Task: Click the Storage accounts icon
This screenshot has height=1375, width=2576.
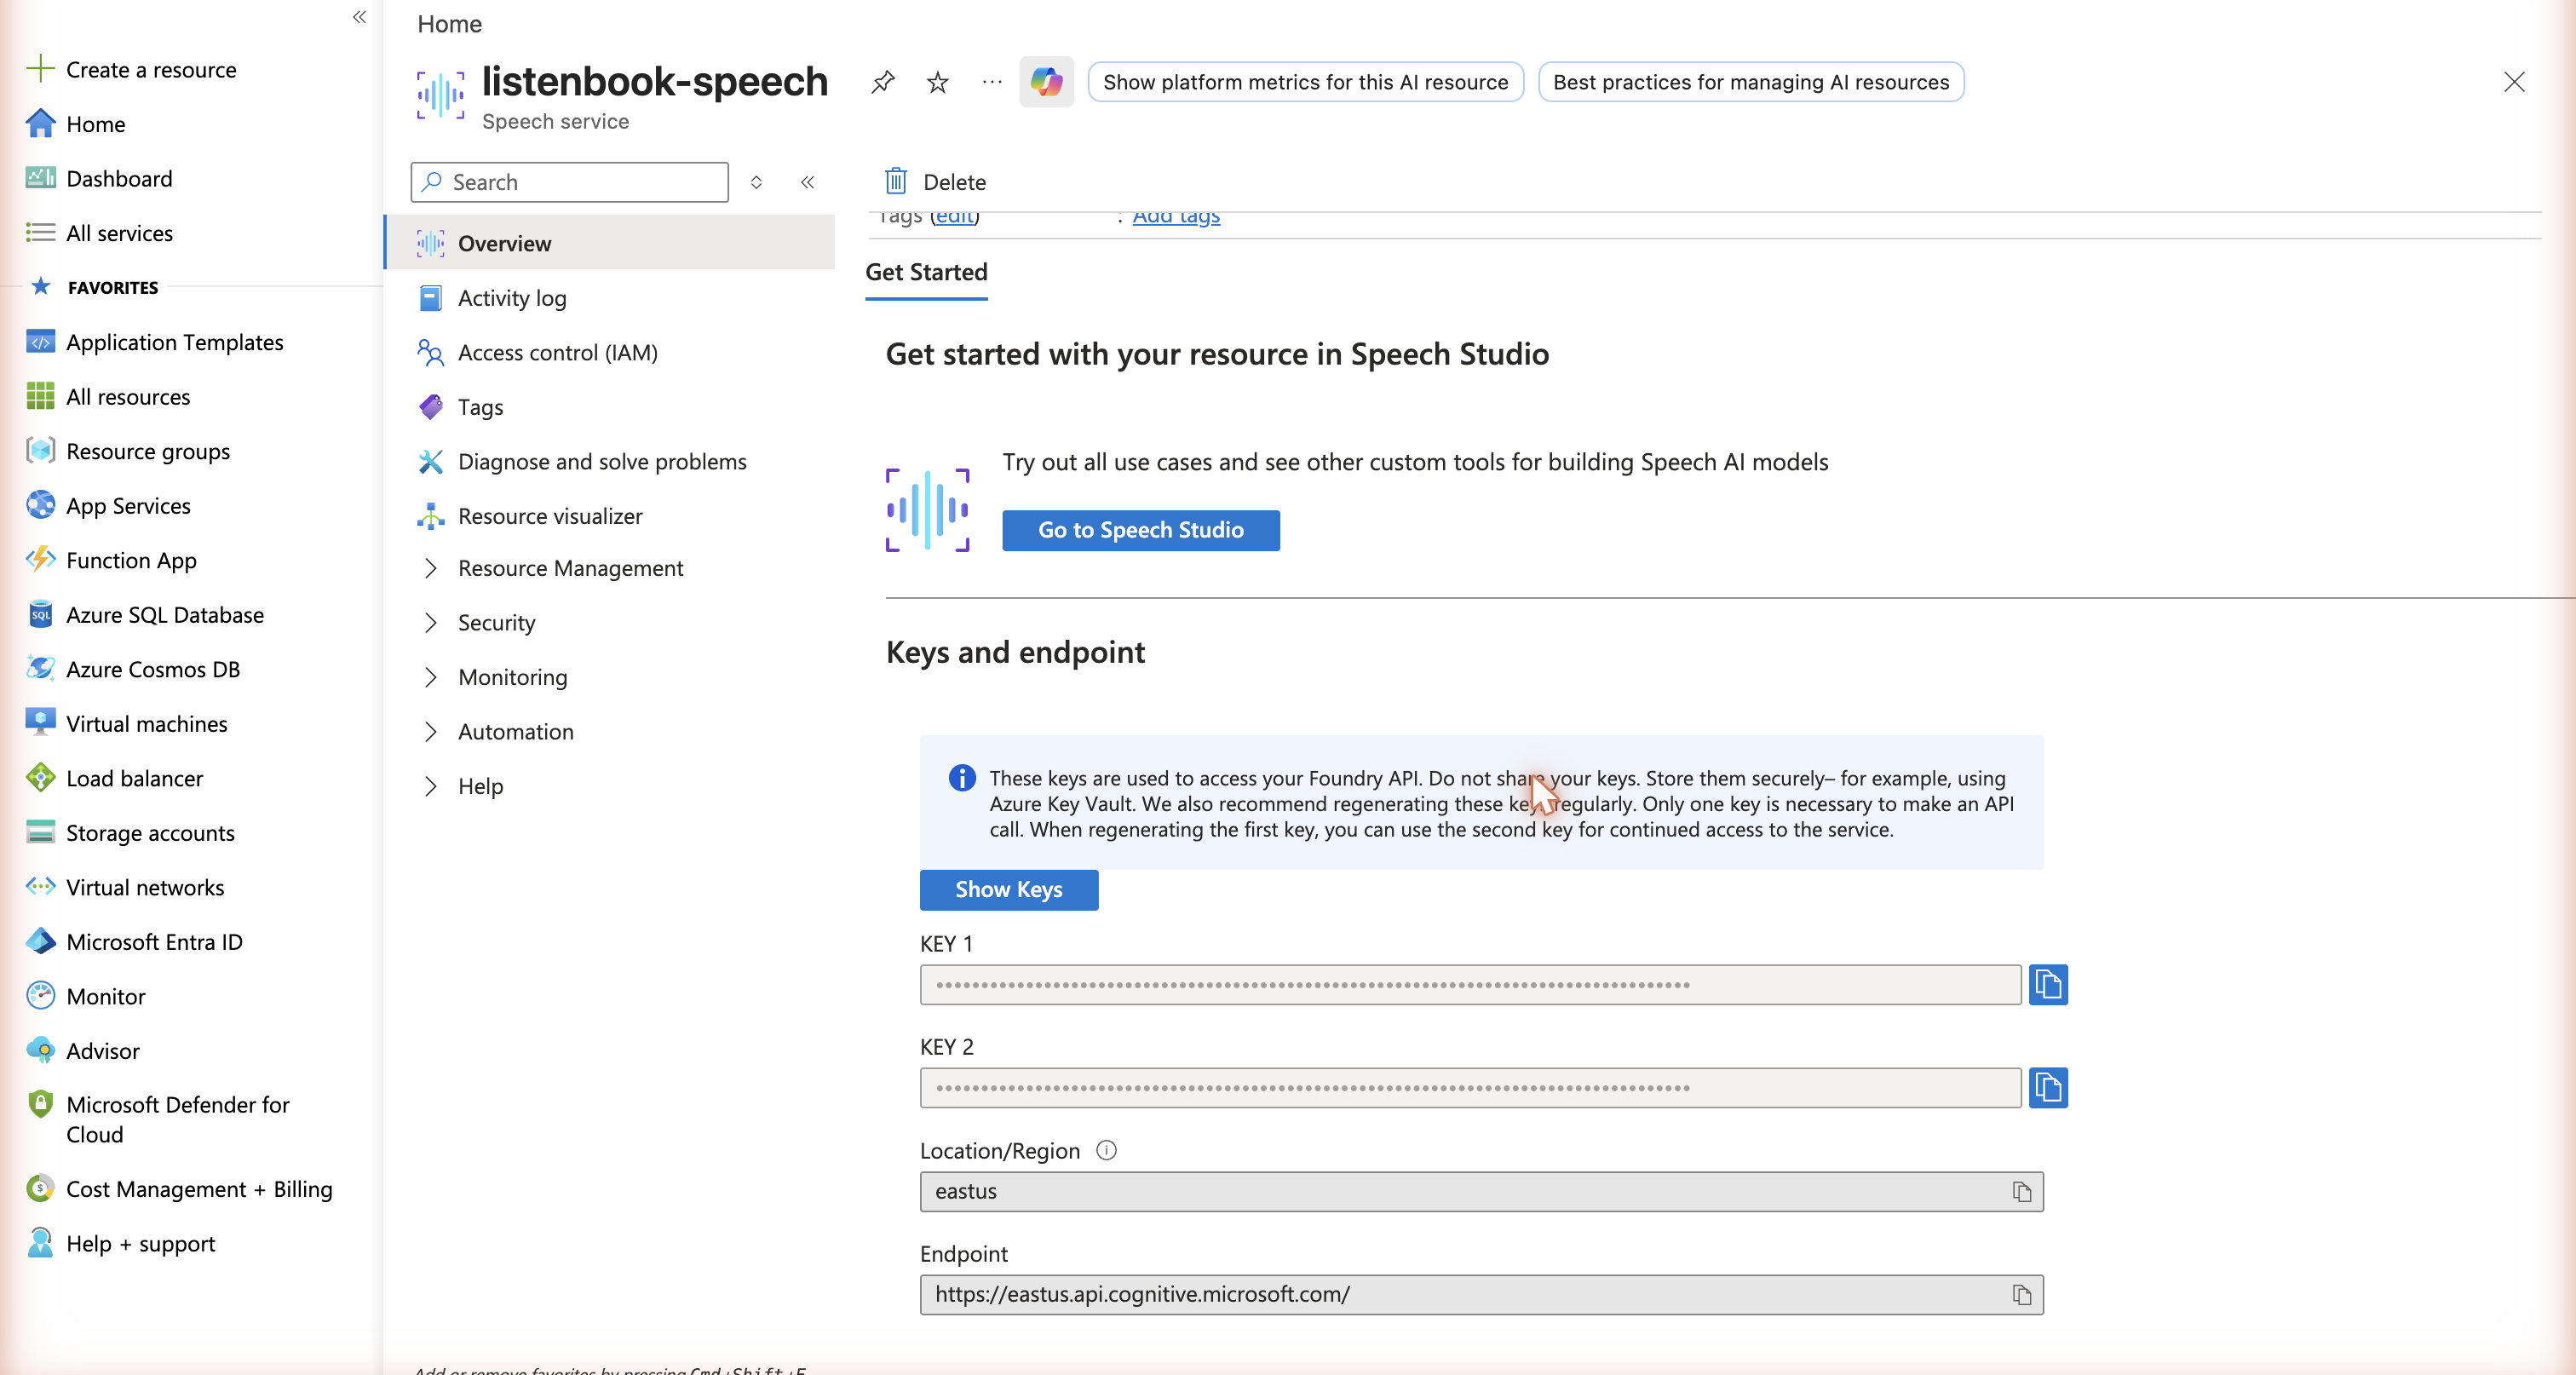Action: click(40, 832)
